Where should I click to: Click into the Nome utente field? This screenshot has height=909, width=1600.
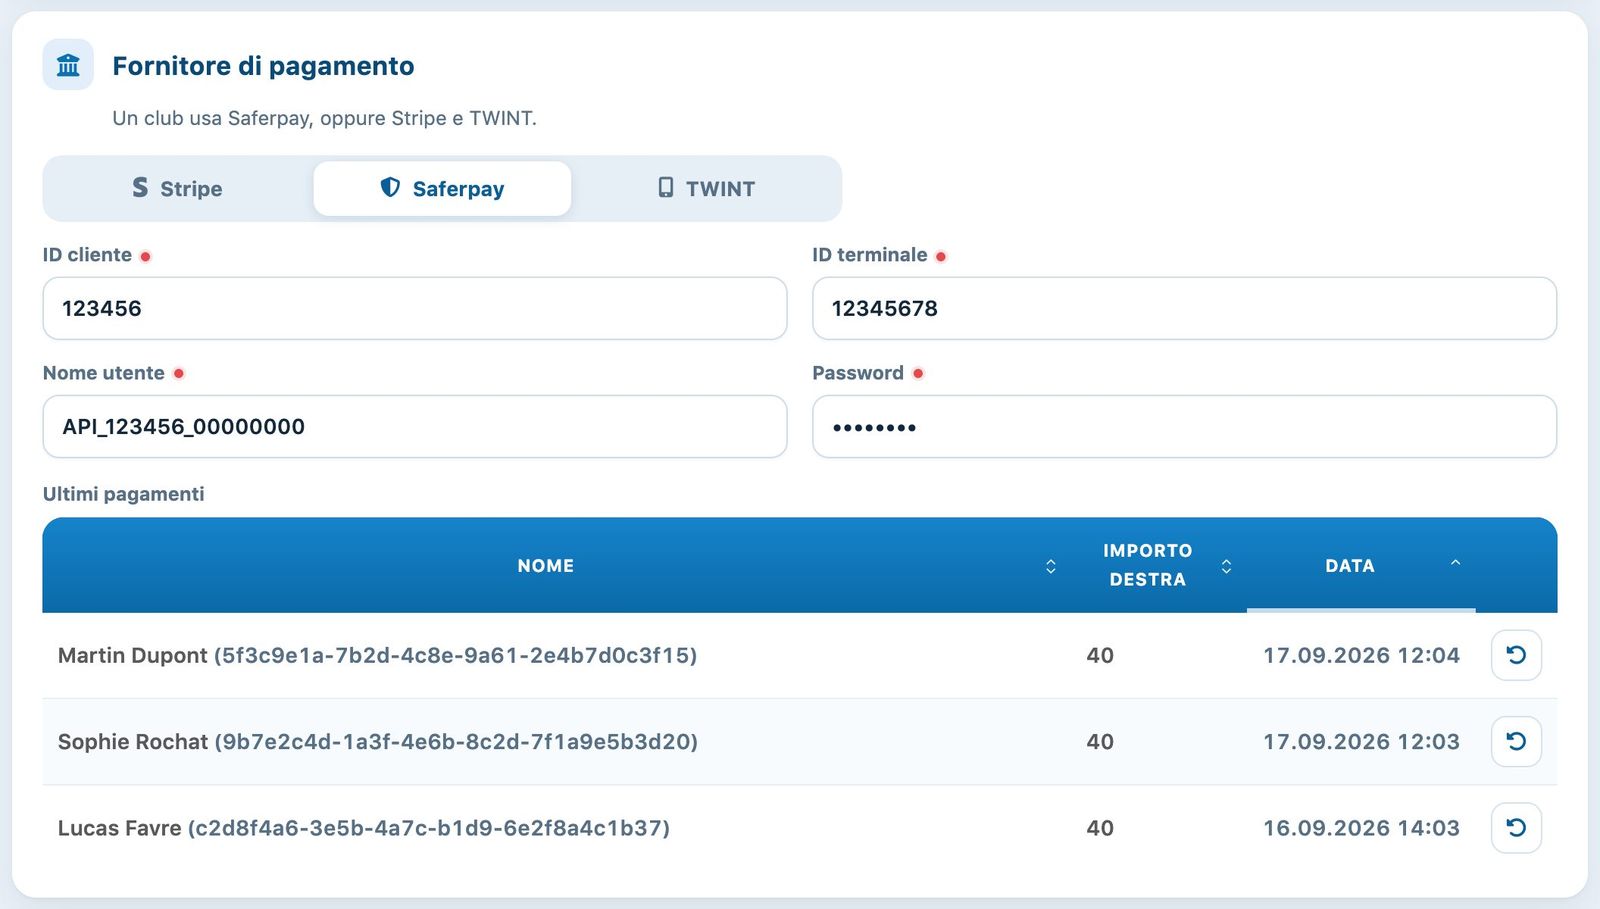pos(415,427)
